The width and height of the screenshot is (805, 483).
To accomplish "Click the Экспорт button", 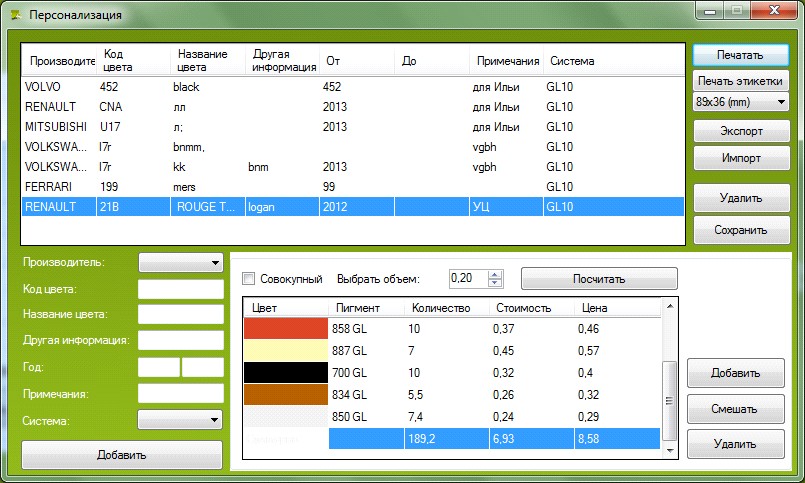I will (x=741, y=131).
